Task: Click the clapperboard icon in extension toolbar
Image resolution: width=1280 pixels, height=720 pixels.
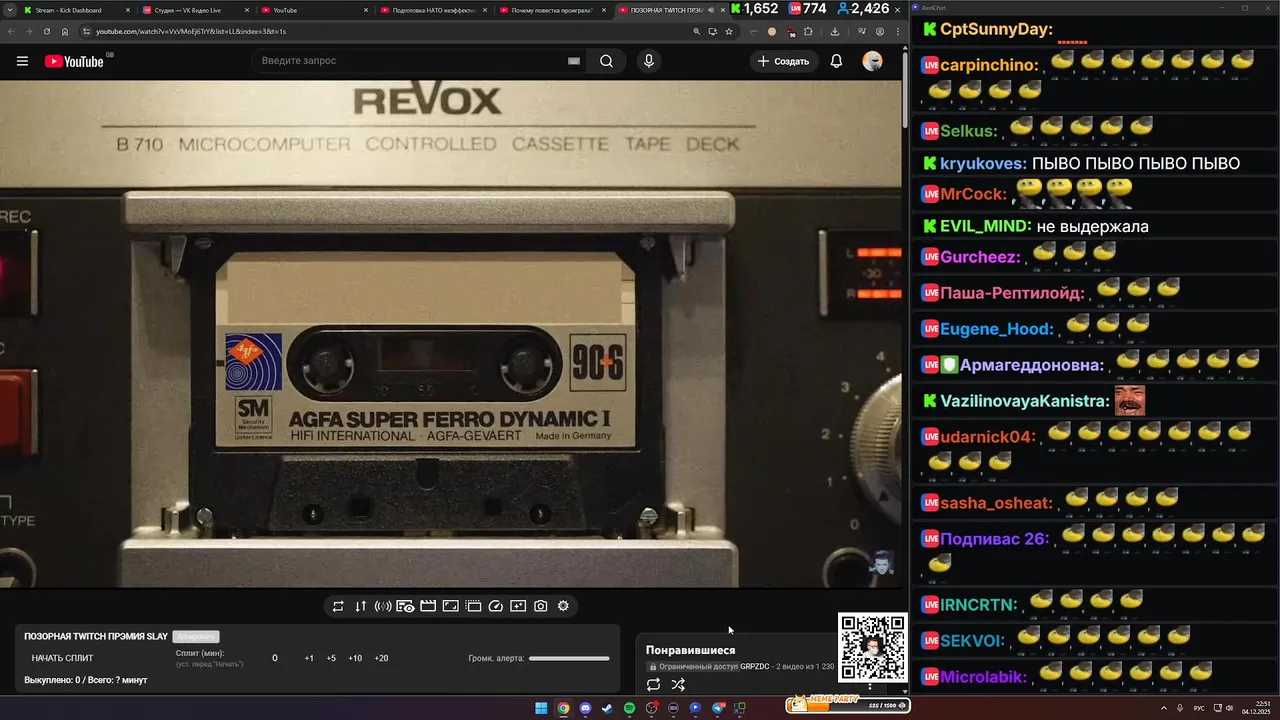Action: (x=428, y=606)
